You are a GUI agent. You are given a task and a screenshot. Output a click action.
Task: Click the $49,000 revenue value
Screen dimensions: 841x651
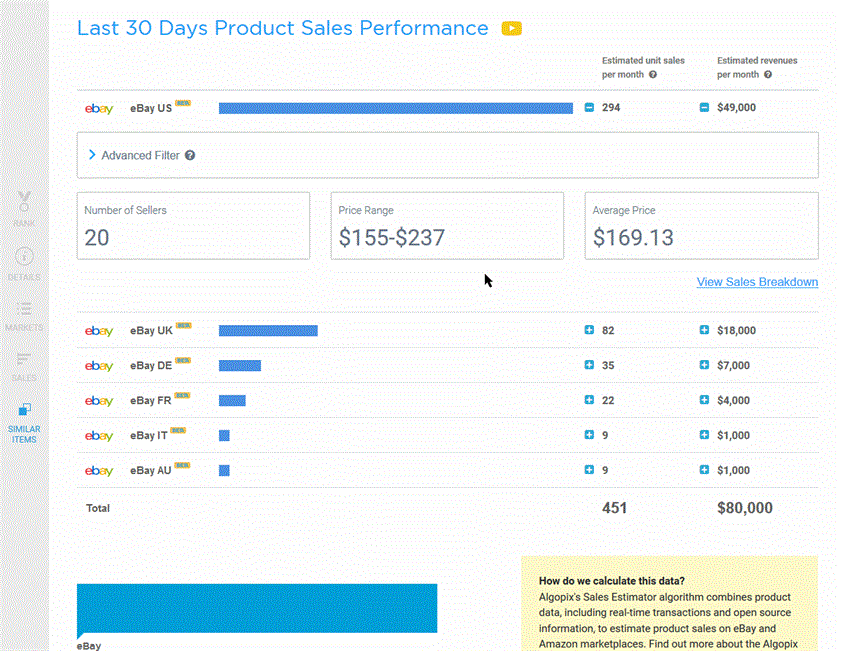(736, 108)
